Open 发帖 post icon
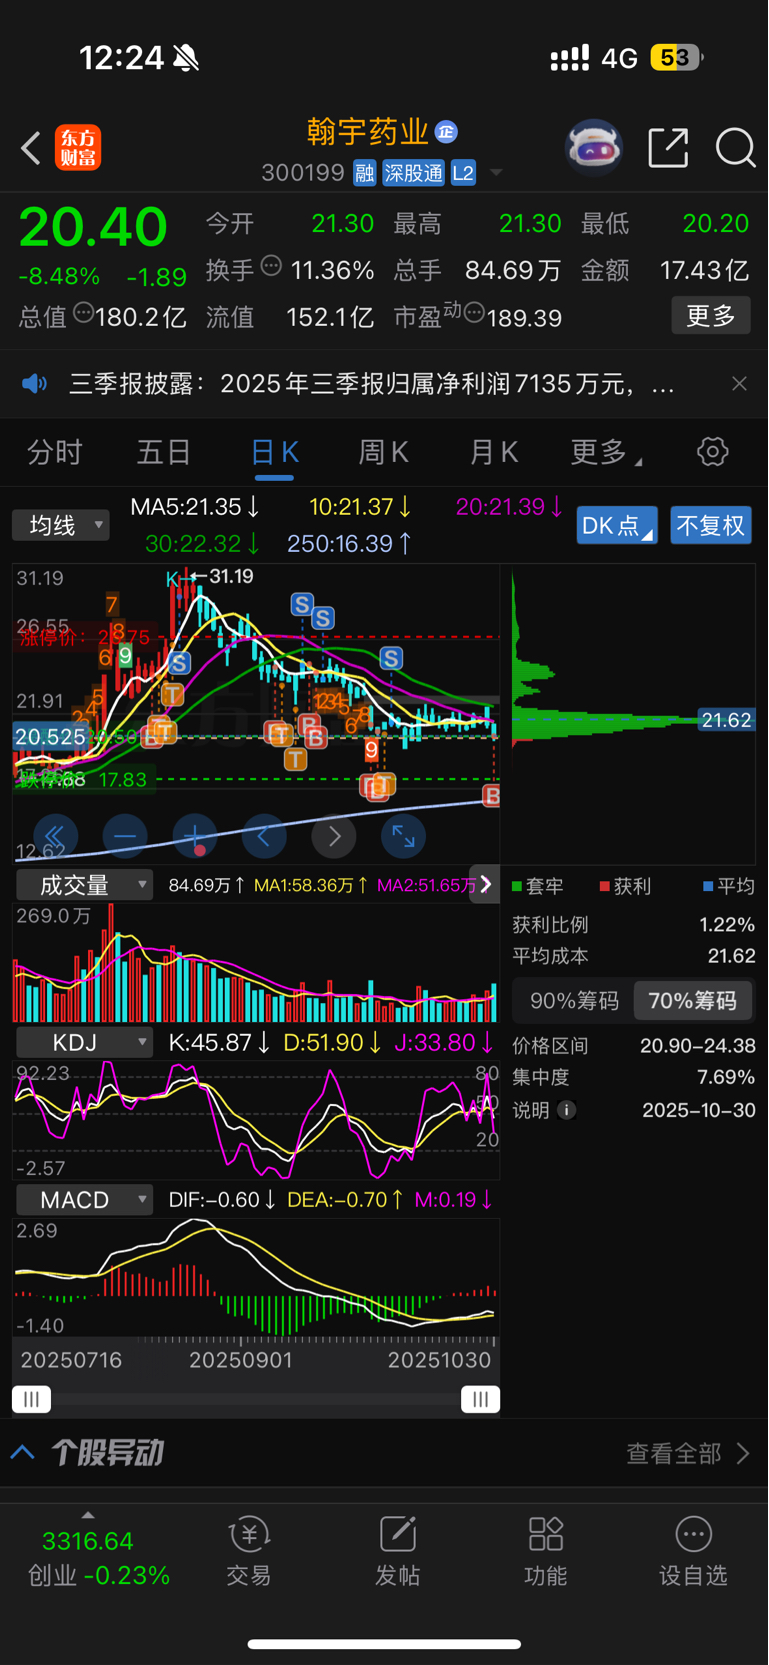Image resolution: width=769 pixels, height=1665 pixels. tap(397, 1552)
